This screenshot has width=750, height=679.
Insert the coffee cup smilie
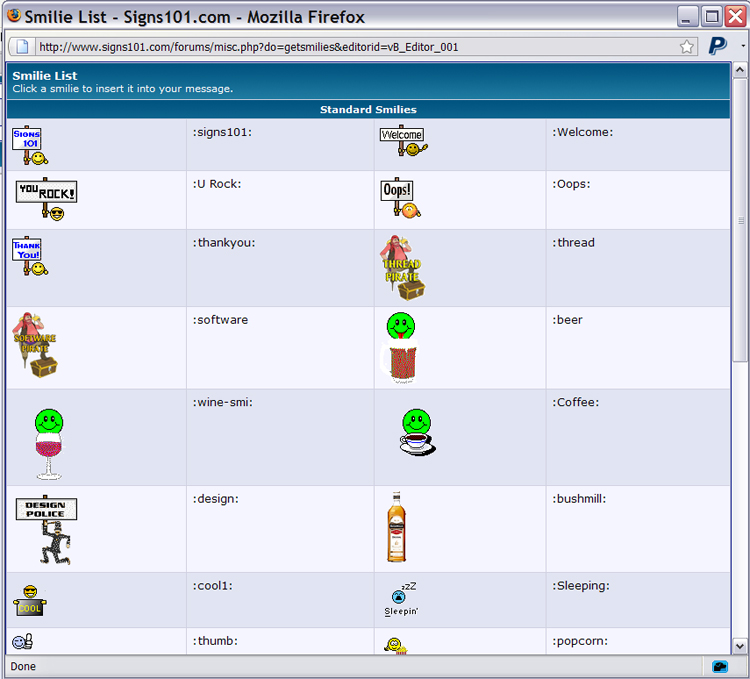click(418, 432)
